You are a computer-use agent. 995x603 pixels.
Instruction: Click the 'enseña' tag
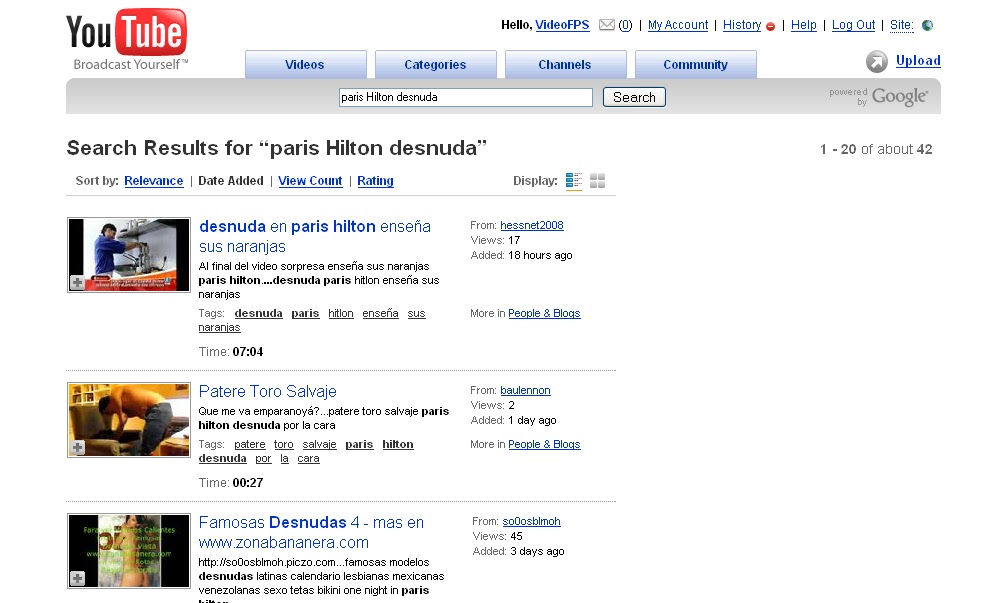[x=381, y=313]
